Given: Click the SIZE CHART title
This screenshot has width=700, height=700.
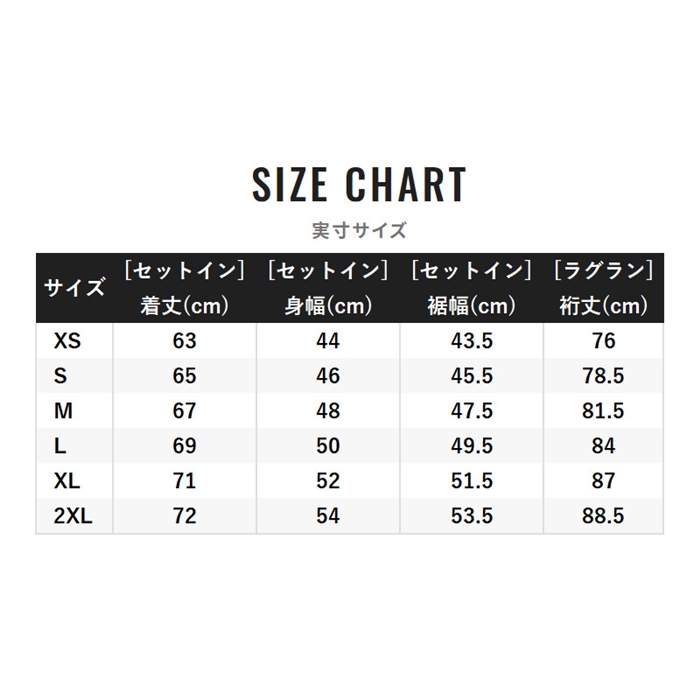Looking at the screenshot, I should click(x=359, y=185).
